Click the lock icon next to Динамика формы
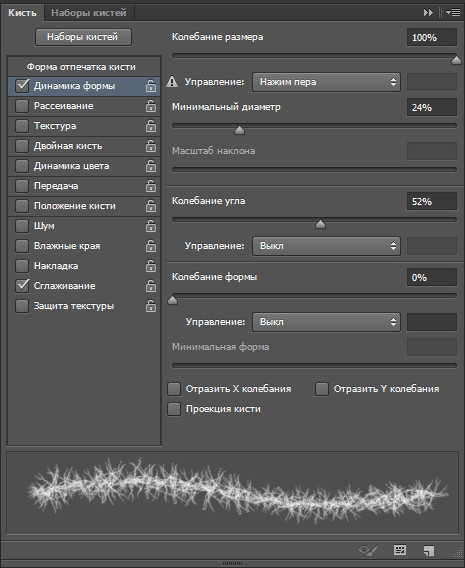The width and height of the screenshot is (465, 568). click(x=151, y=86)
